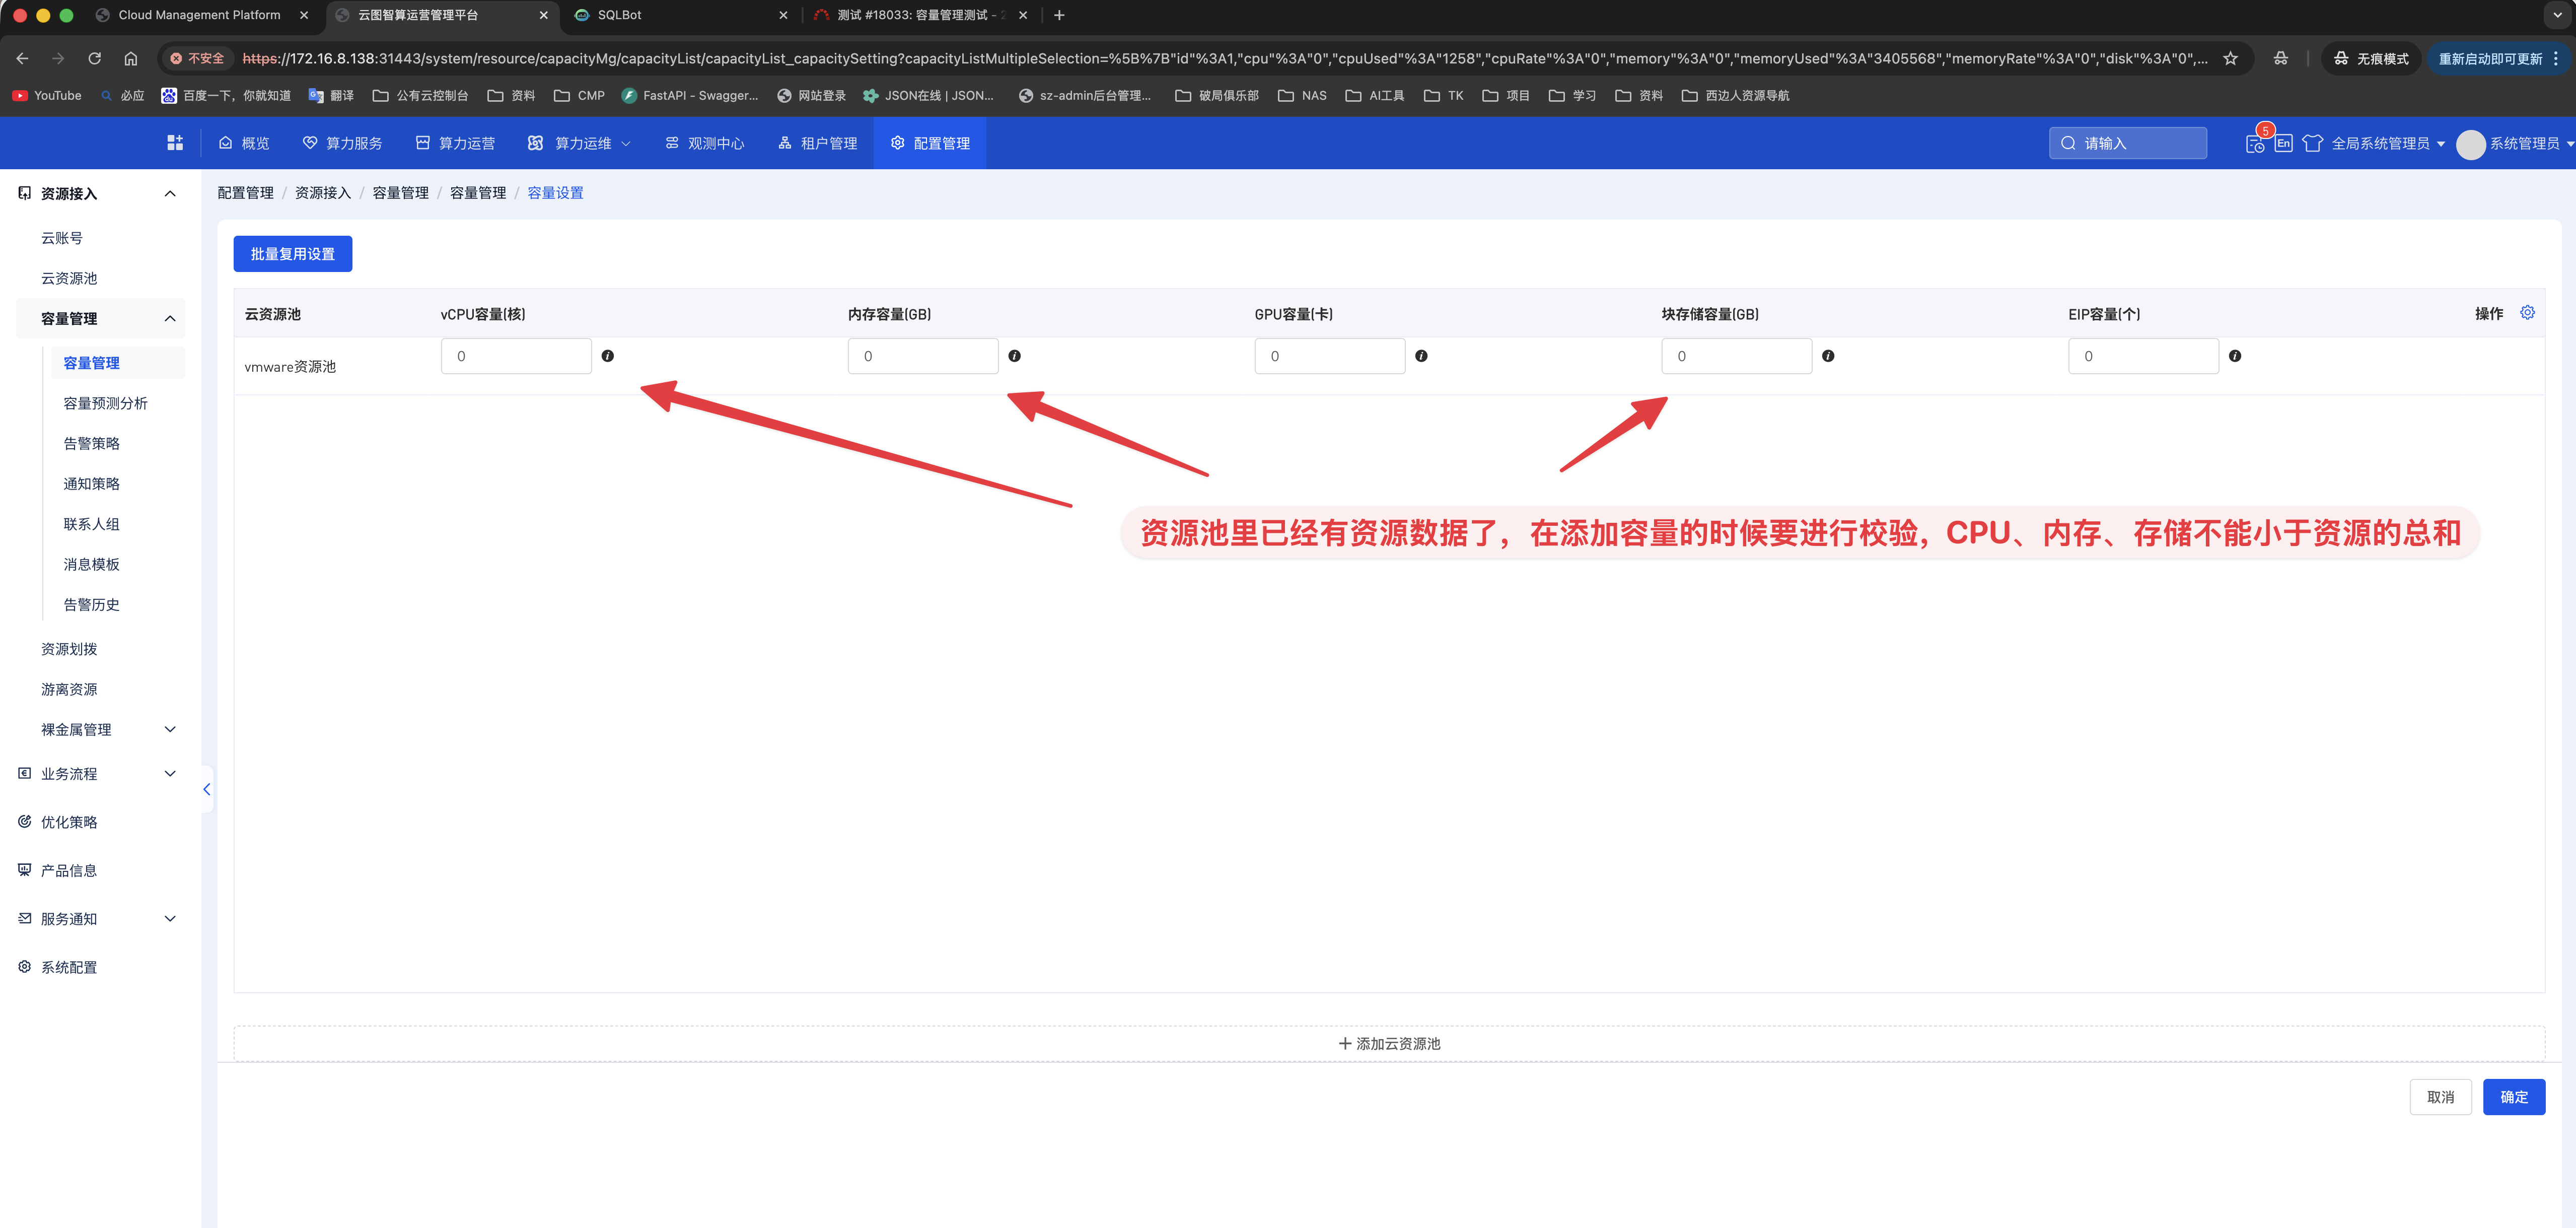The height and width of the screenshot is (1228, 2576).
Task: Open the notifications icon with red badge
Action: (2255, 143)
